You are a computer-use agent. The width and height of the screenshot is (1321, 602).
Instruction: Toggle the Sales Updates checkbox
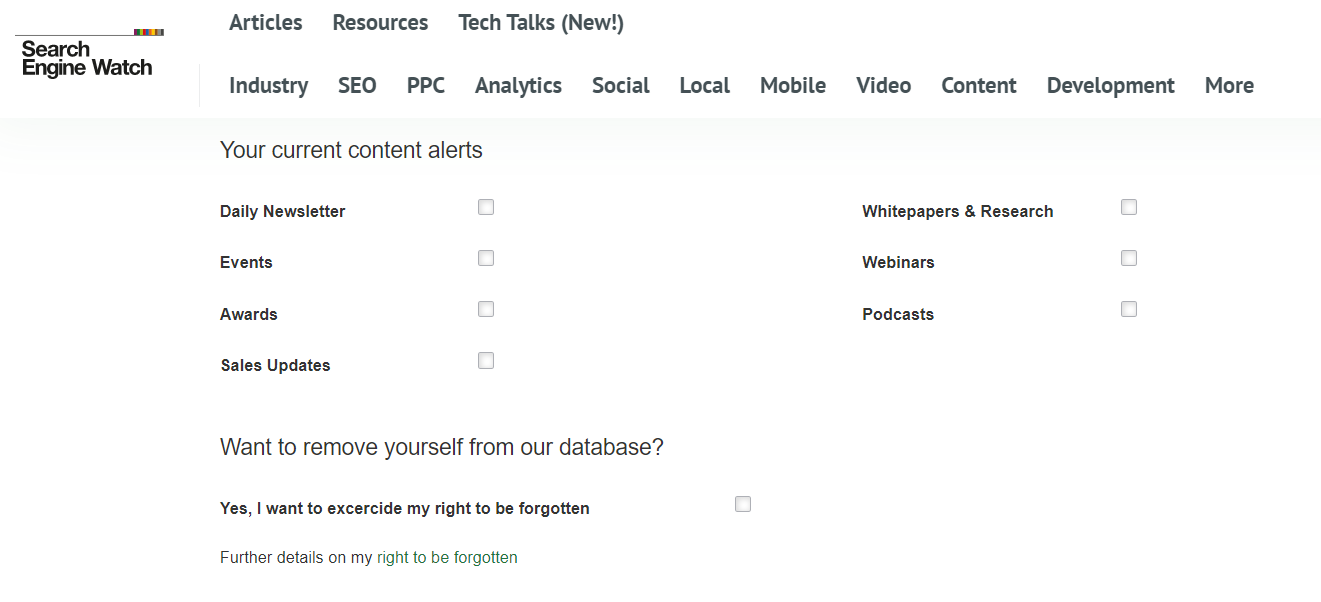coord(486,361)
